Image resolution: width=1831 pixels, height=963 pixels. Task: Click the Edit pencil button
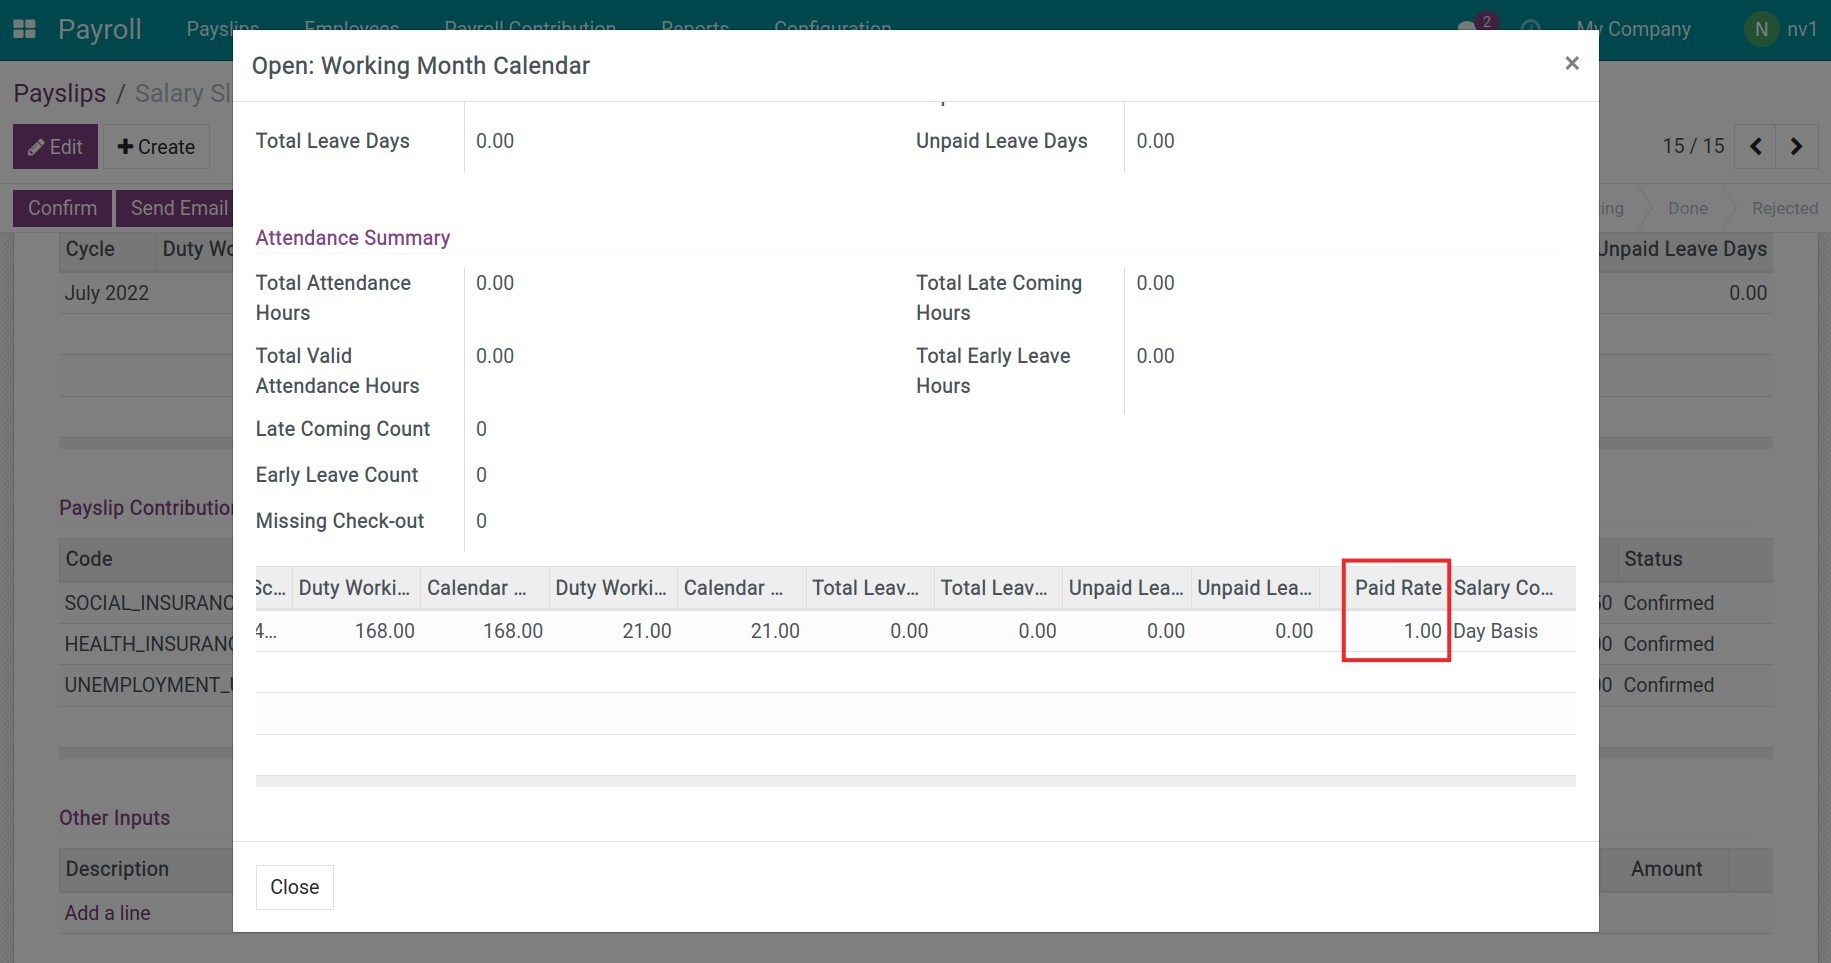[55, 147]
